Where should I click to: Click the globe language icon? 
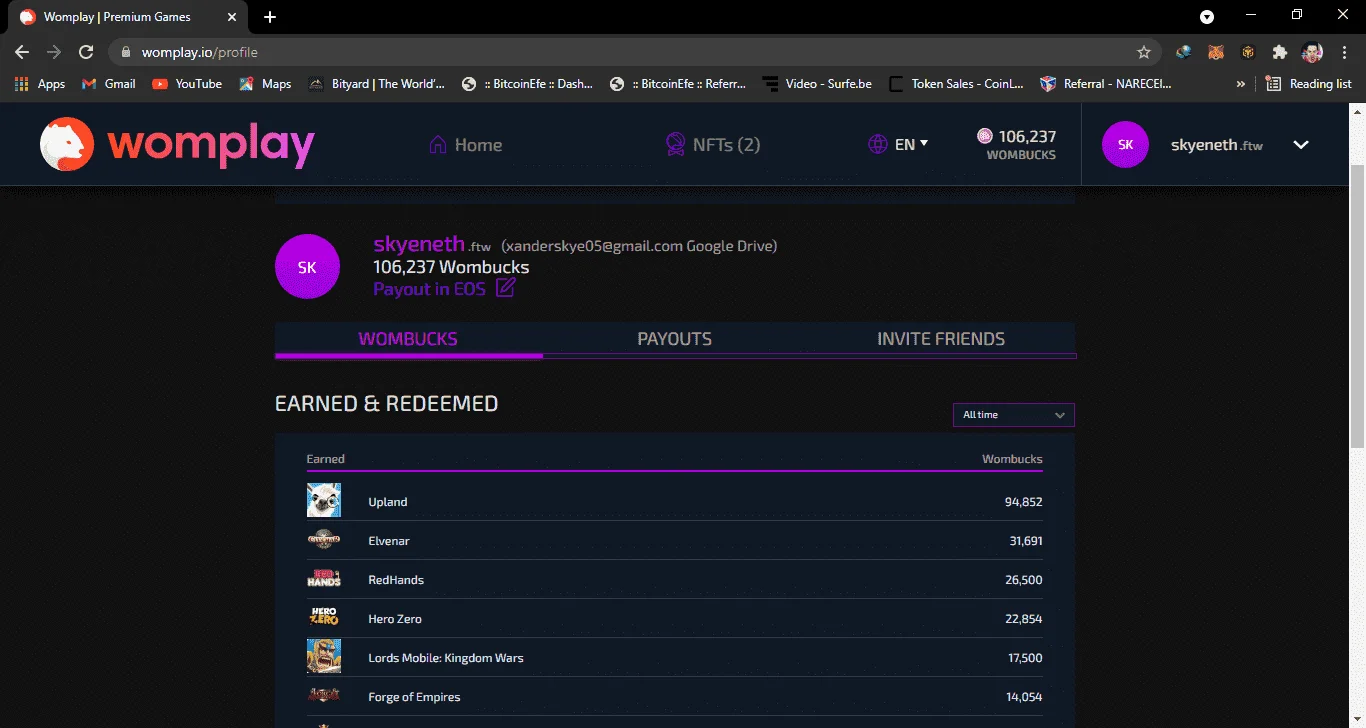pos(877,145)
